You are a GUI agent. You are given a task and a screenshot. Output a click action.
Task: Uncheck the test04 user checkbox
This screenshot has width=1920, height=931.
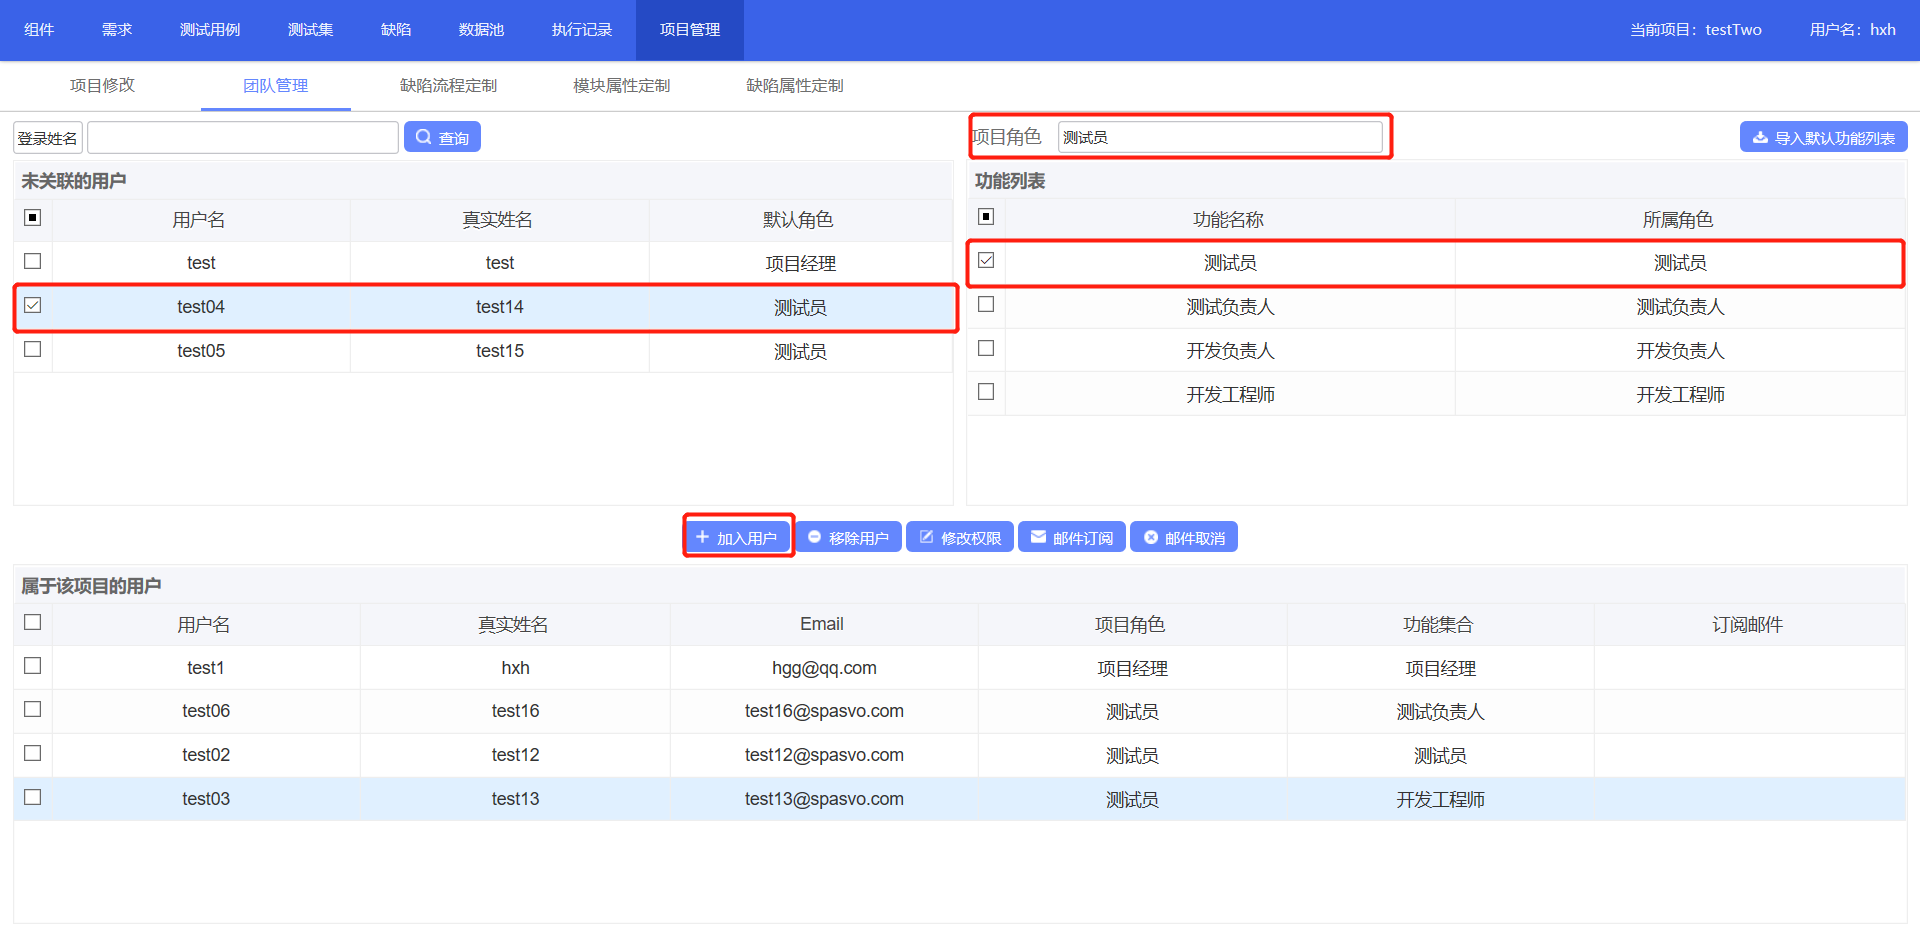pyautogui.click(x=33, y=306)
